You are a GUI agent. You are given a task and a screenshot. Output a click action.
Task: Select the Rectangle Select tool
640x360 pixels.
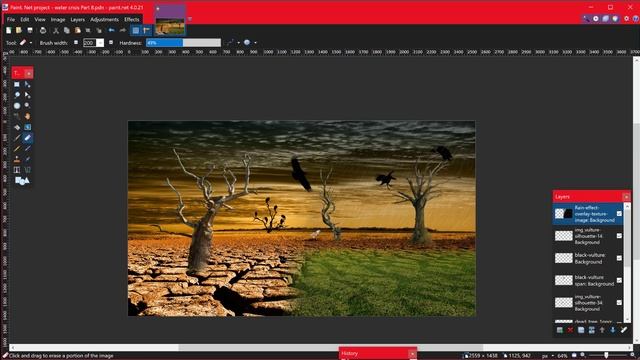pyautogui.click(x=17, y=84)
